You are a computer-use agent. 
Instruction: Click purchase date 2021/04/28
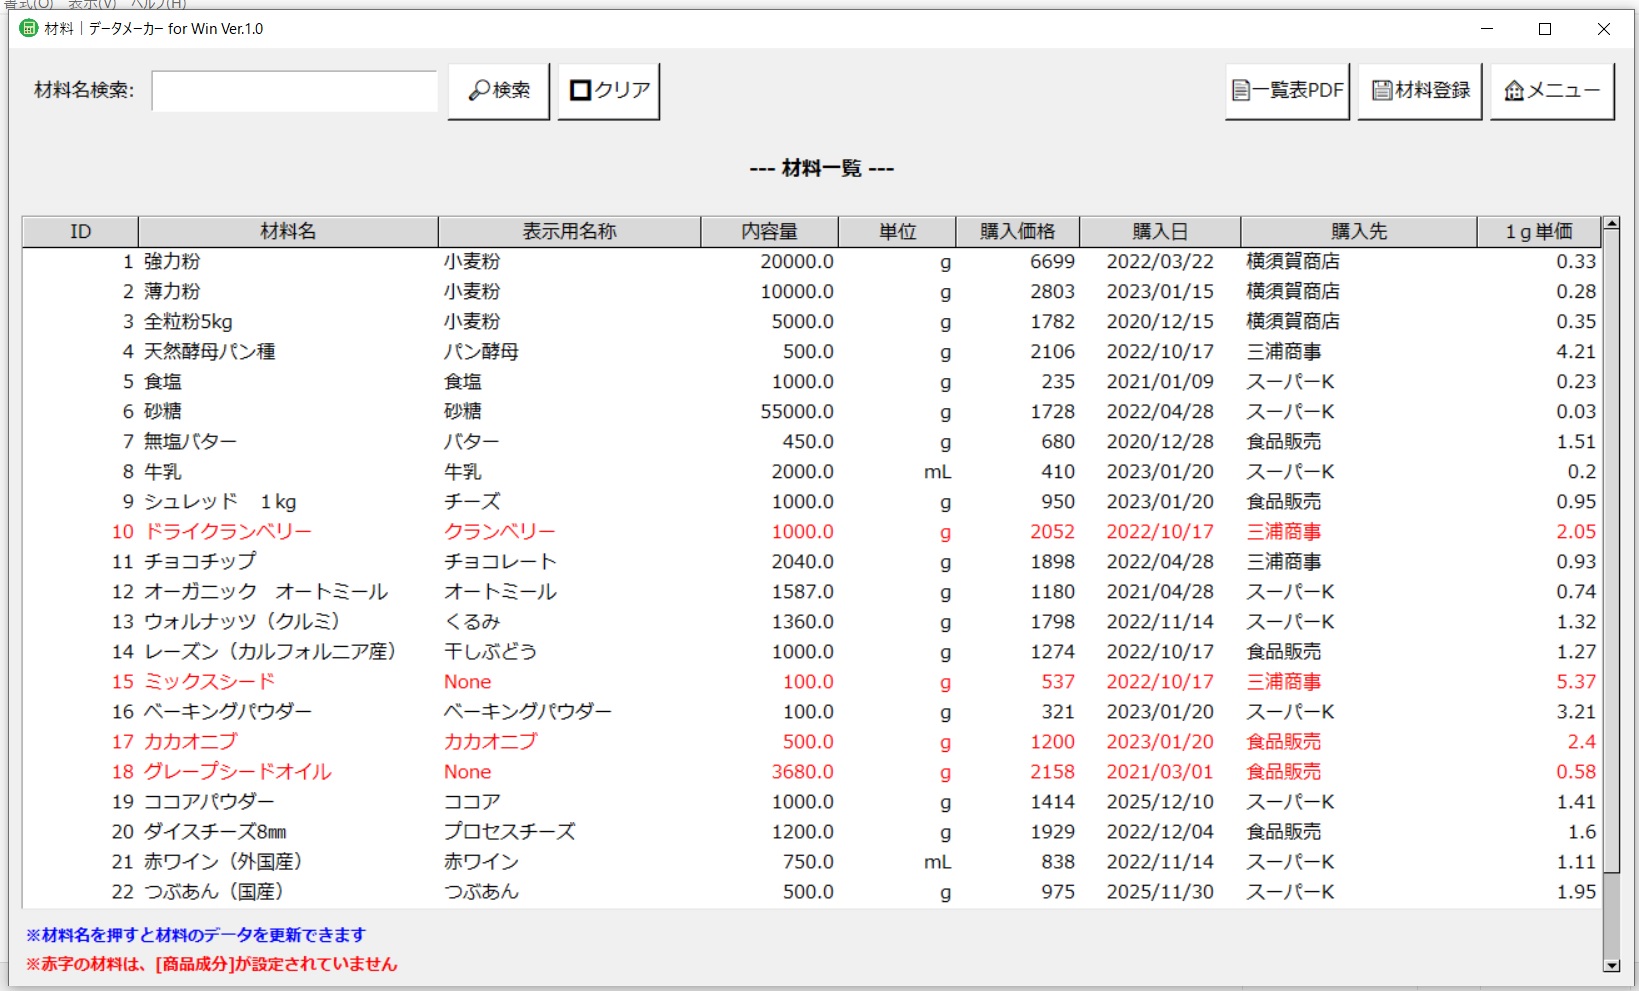1160,592
